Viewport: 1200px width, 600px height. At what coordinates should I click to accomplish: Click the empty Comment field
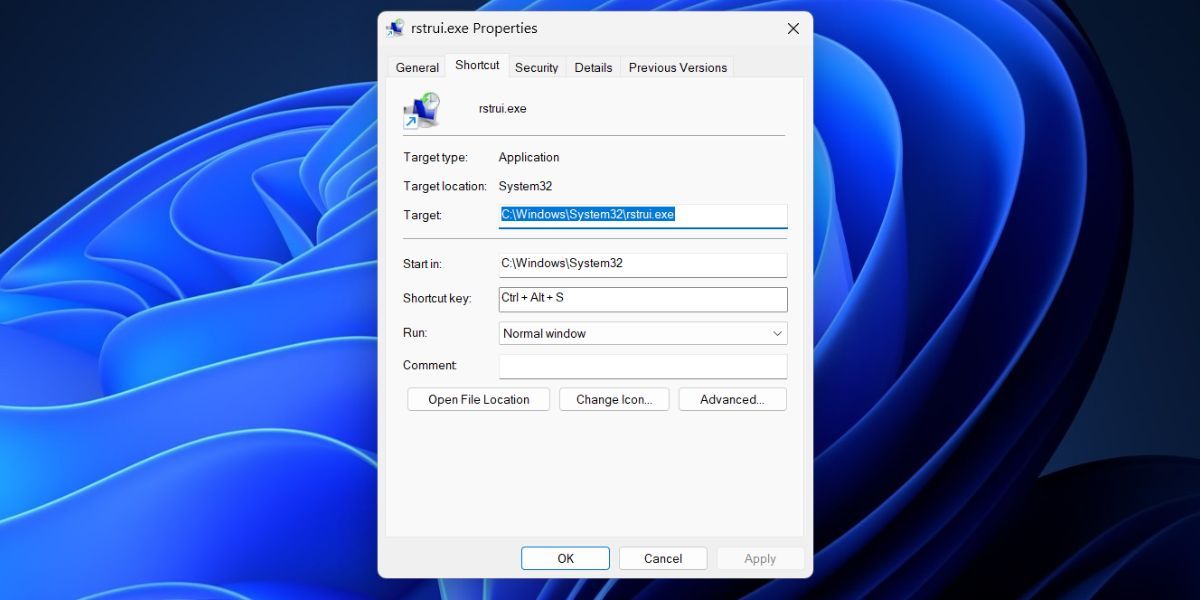tap(643, 366)
